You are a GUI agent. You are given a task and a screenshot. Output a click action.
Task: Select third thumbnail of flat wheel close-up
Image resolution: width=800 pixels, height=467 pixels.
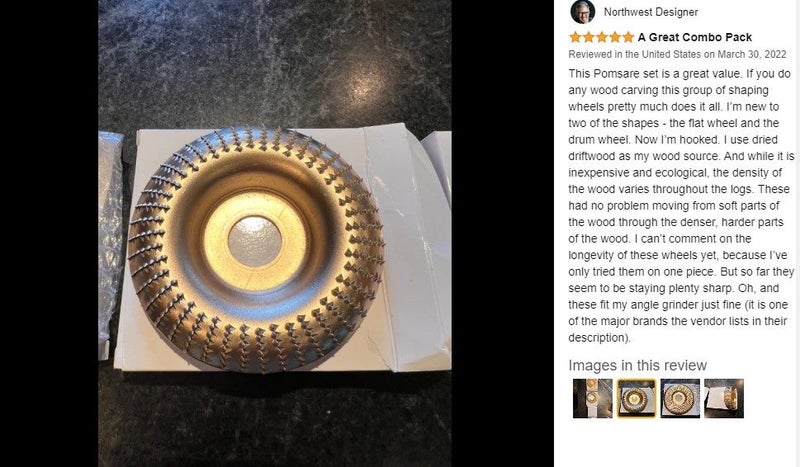(x=680, y=399)
